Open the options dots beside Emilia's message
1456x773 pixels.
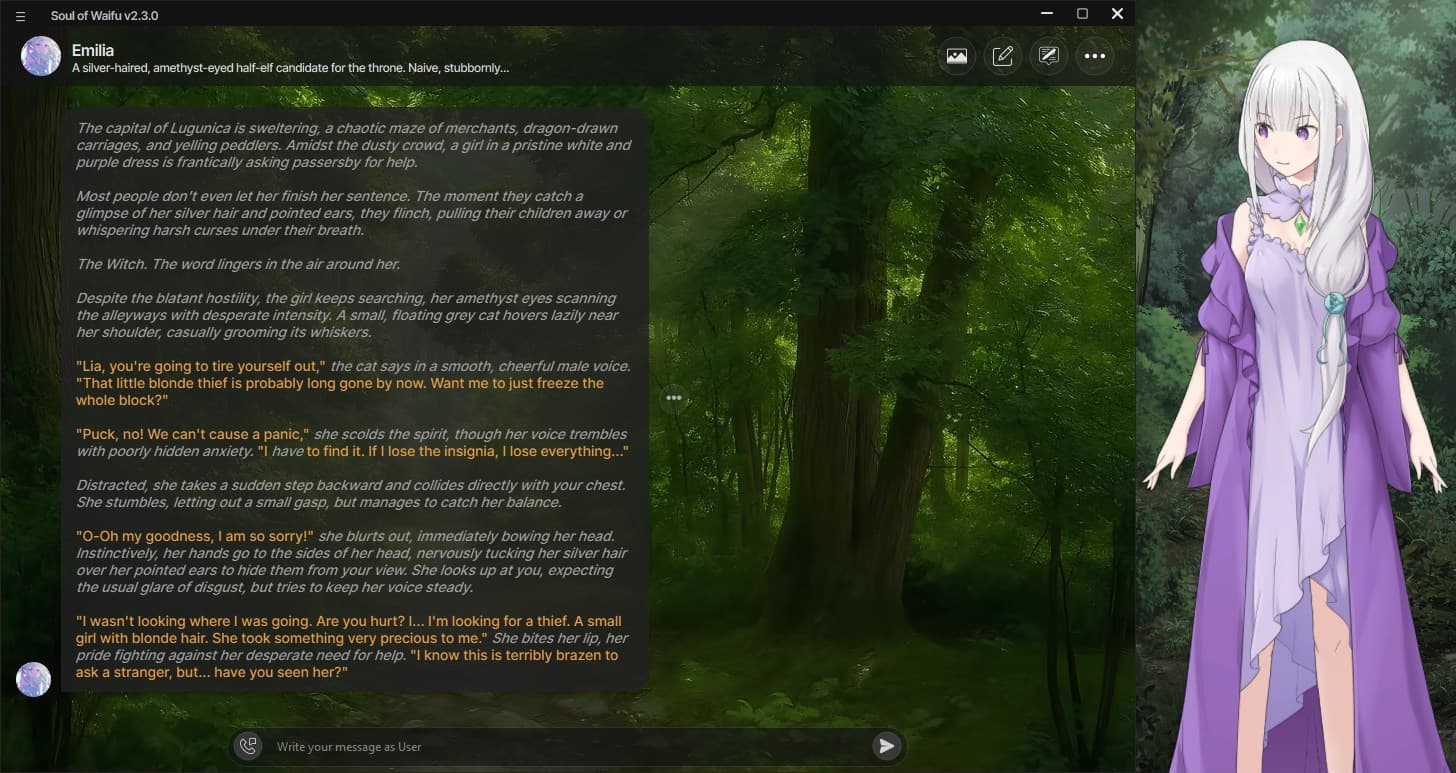674,398
